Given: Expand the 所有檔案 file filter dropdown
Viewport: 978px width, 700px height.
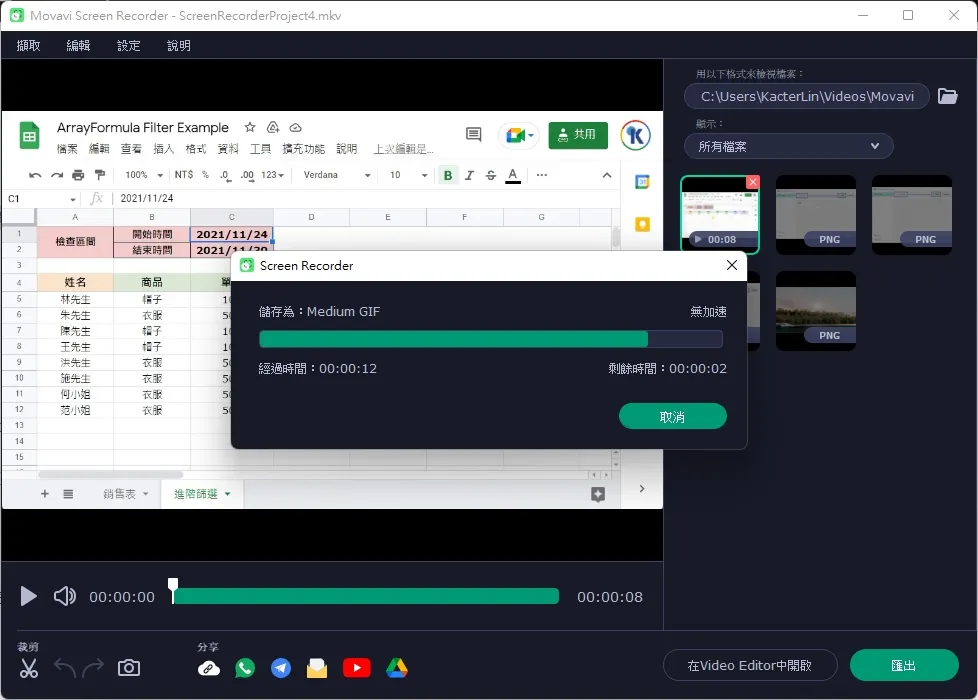Looking at the screenshot, I should tap(788, 147).
